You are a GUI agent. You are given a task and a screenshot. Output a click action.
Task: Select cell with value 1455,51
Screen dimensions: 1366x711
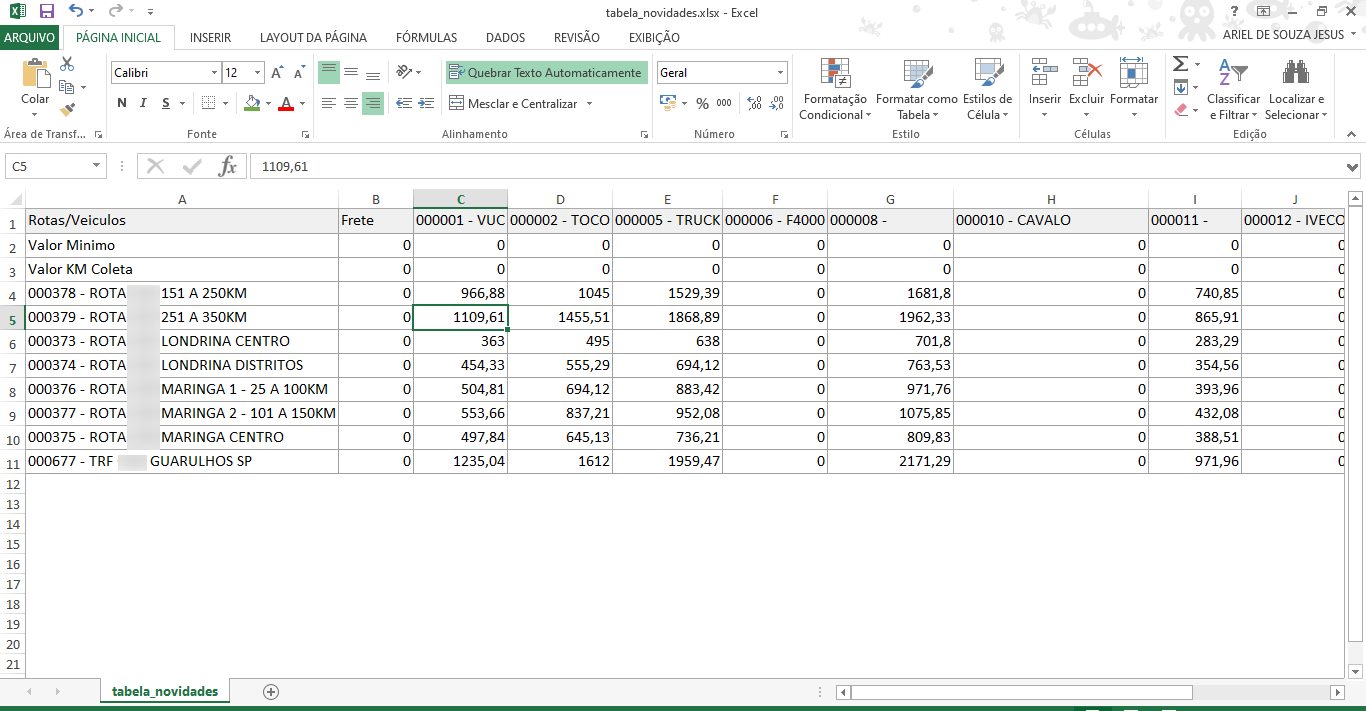560,317
